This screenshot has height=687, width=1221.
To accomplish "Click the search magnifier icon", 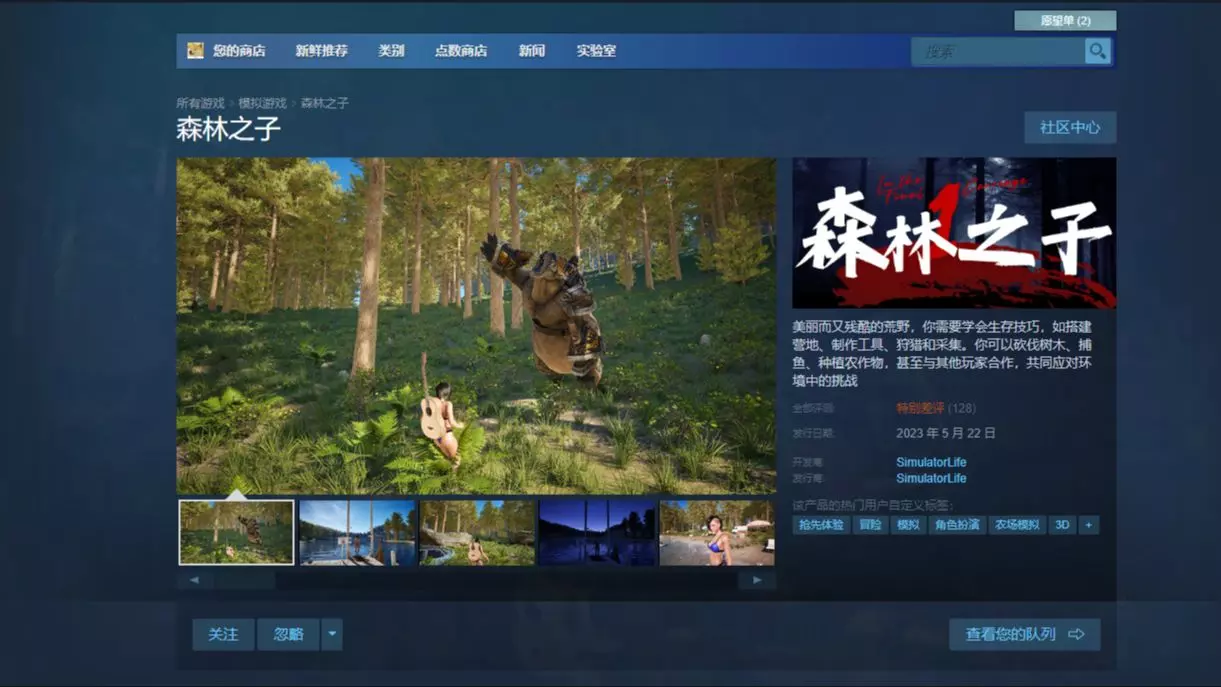I will [x=1097, y=51].
